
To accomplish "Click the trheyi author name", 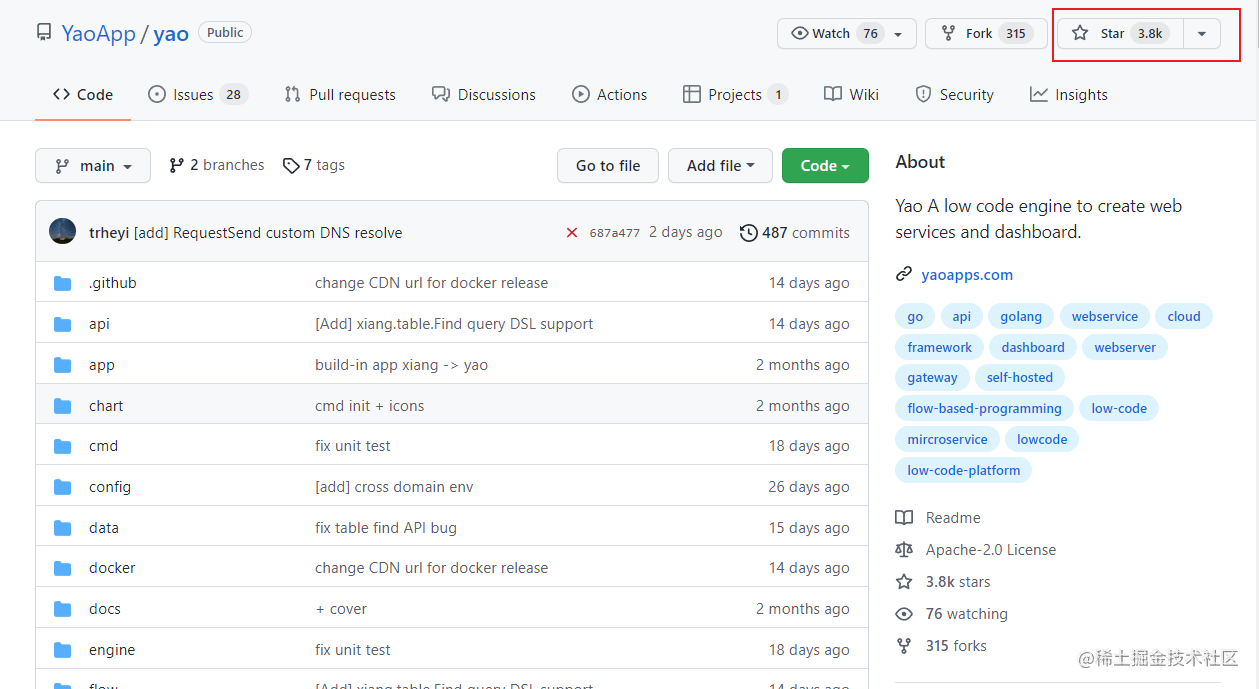I will (109, 233).
